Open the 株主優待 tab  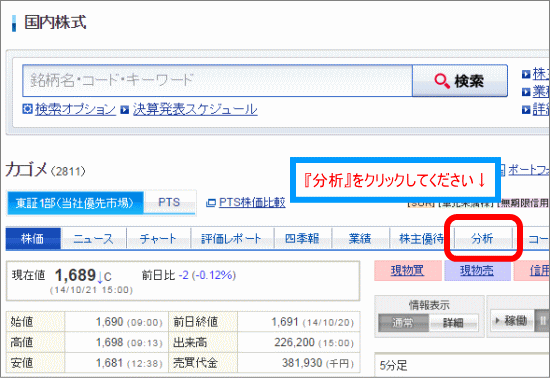click(x=421, y=238)
